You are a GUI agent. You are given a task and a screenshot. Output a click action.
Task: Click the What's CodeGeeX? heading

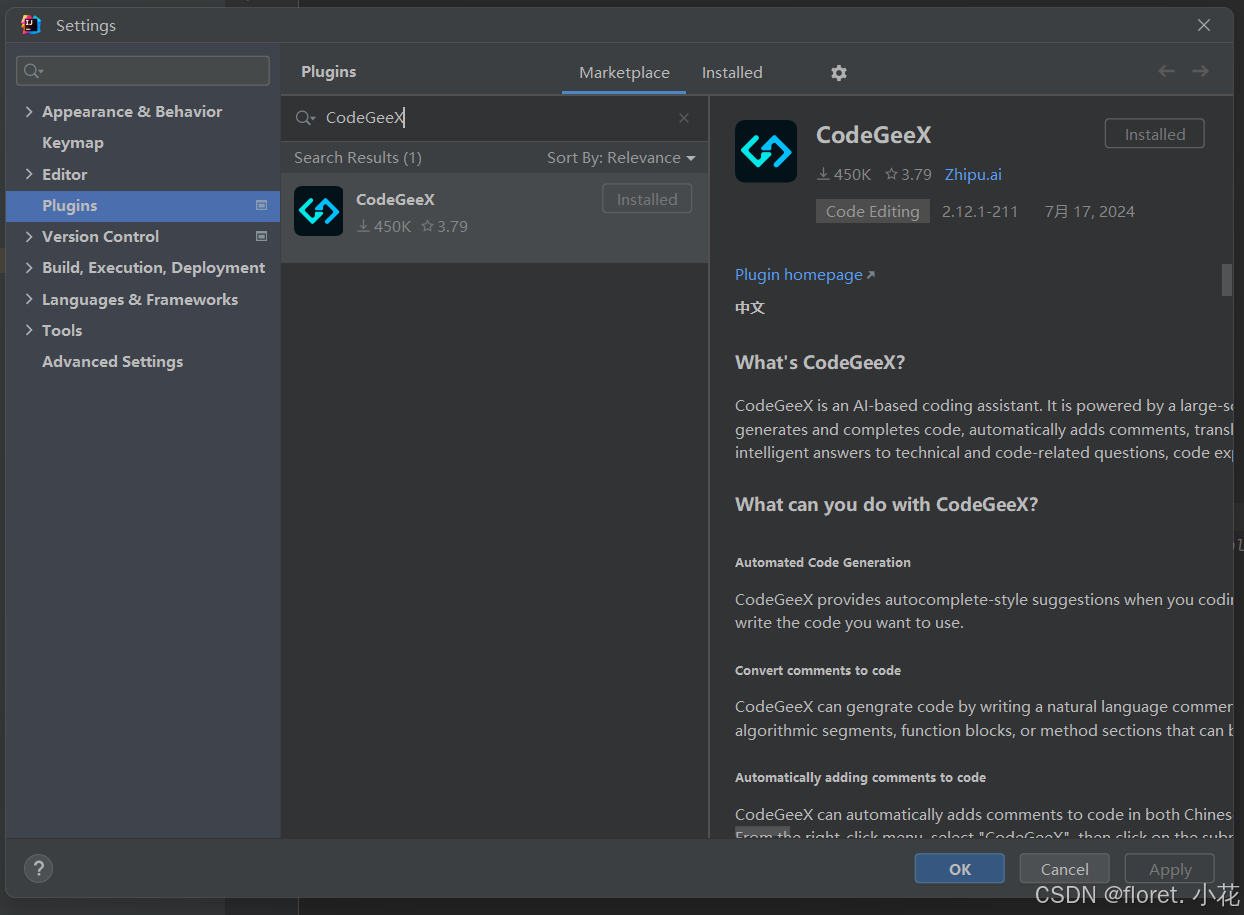point(820,363)
